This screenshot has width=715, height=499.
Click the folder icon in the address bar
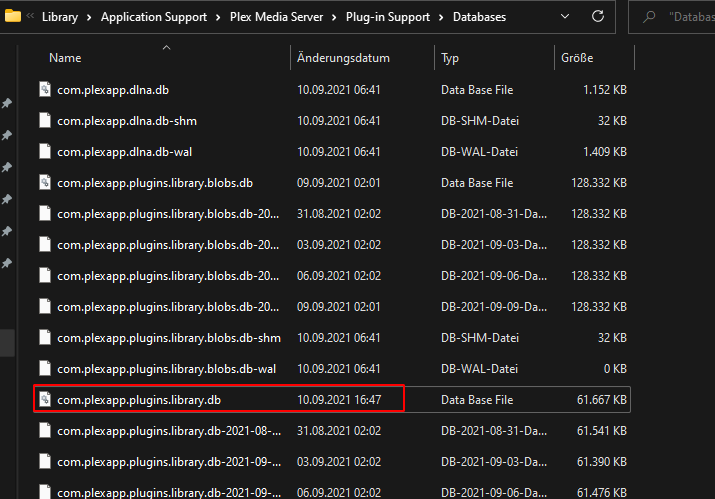[12, 16]
